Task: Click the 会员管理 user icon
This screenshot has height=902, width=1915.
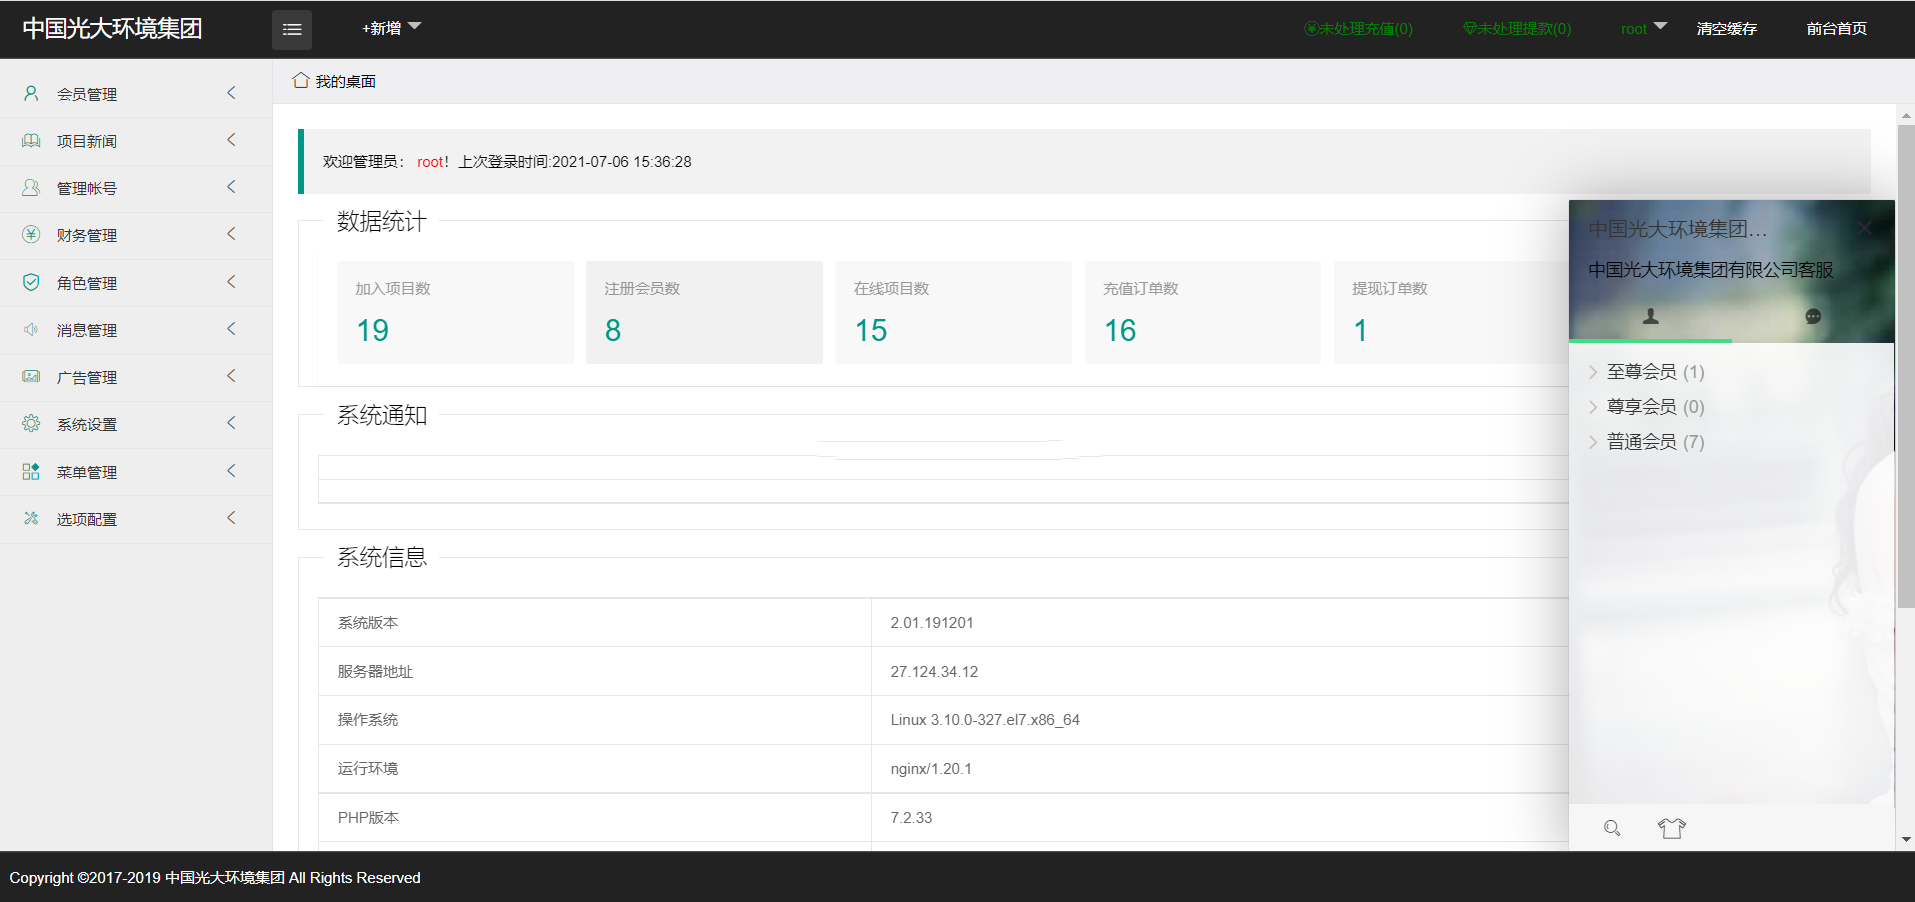Action: coord(31,93)
